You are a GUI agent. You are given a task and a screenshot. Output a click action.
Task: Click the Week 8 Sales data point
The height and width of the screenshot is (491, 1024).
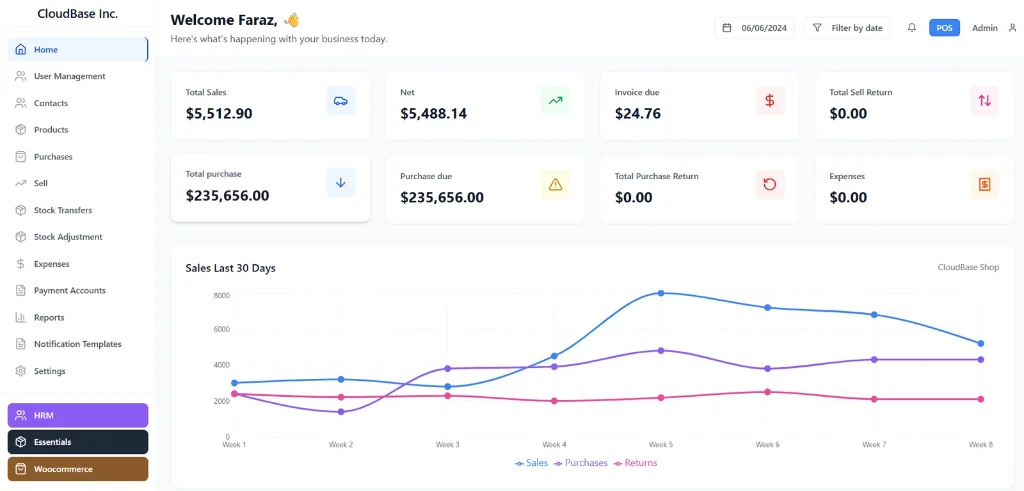[x=981, y=343]
